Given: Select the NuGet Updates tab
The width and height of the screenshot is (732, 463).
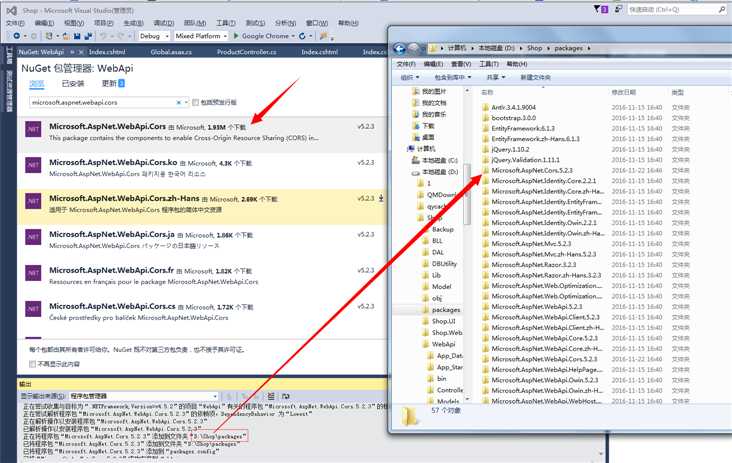Looking at the screenshot, I should [x=113, y=84].
